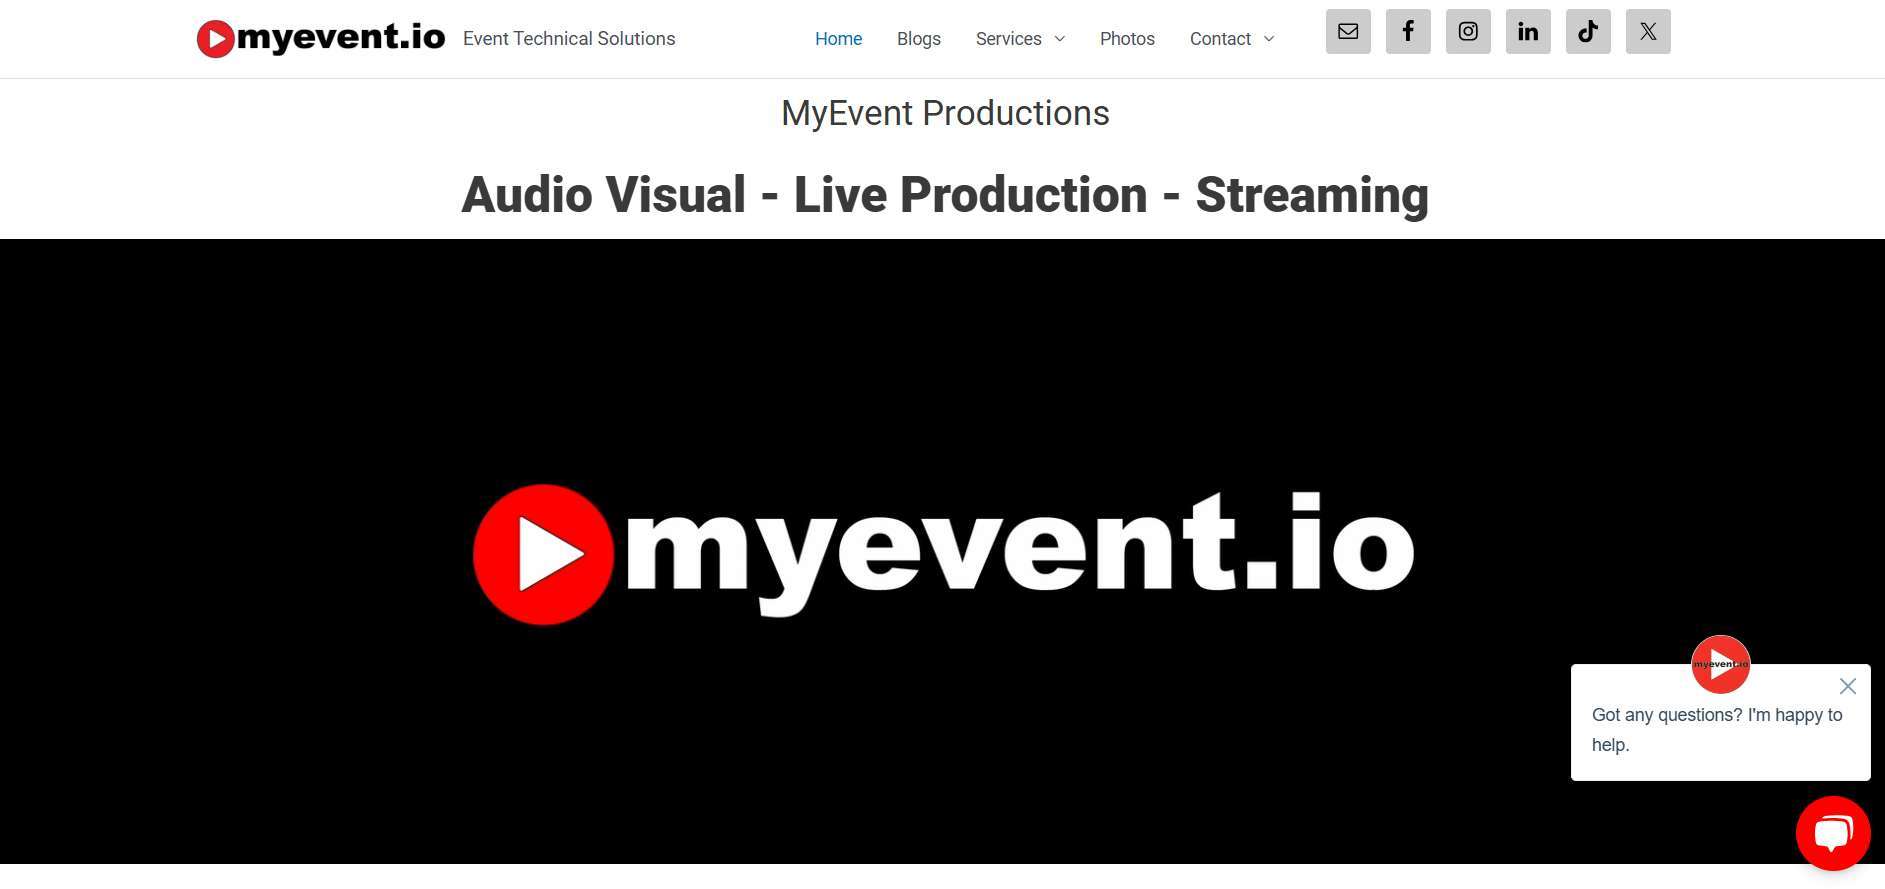Open the LinkedIn icon link
This screenshot has height=889, width=1885.
pos(1528,31)
